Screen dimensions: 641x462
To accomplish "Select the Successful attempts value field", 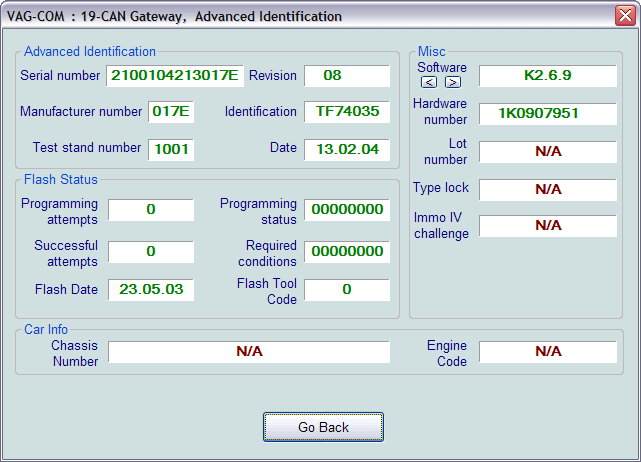I will [x=151, y=251].
